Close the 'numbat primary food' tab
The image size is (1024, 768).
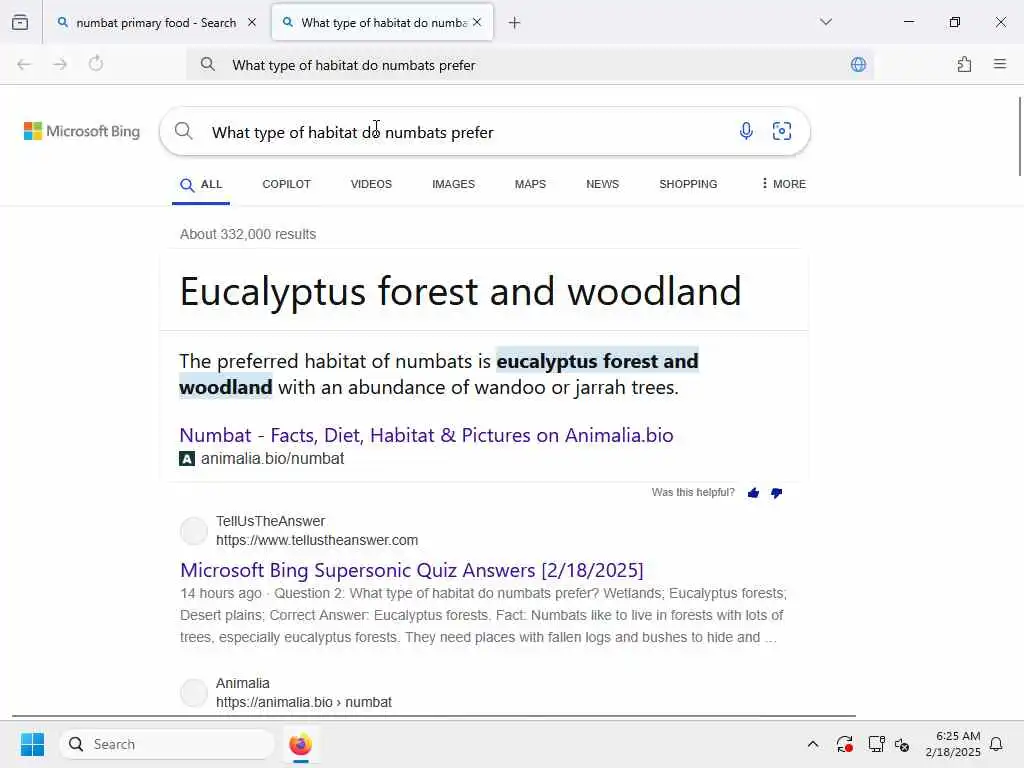(x=252, y=22)
